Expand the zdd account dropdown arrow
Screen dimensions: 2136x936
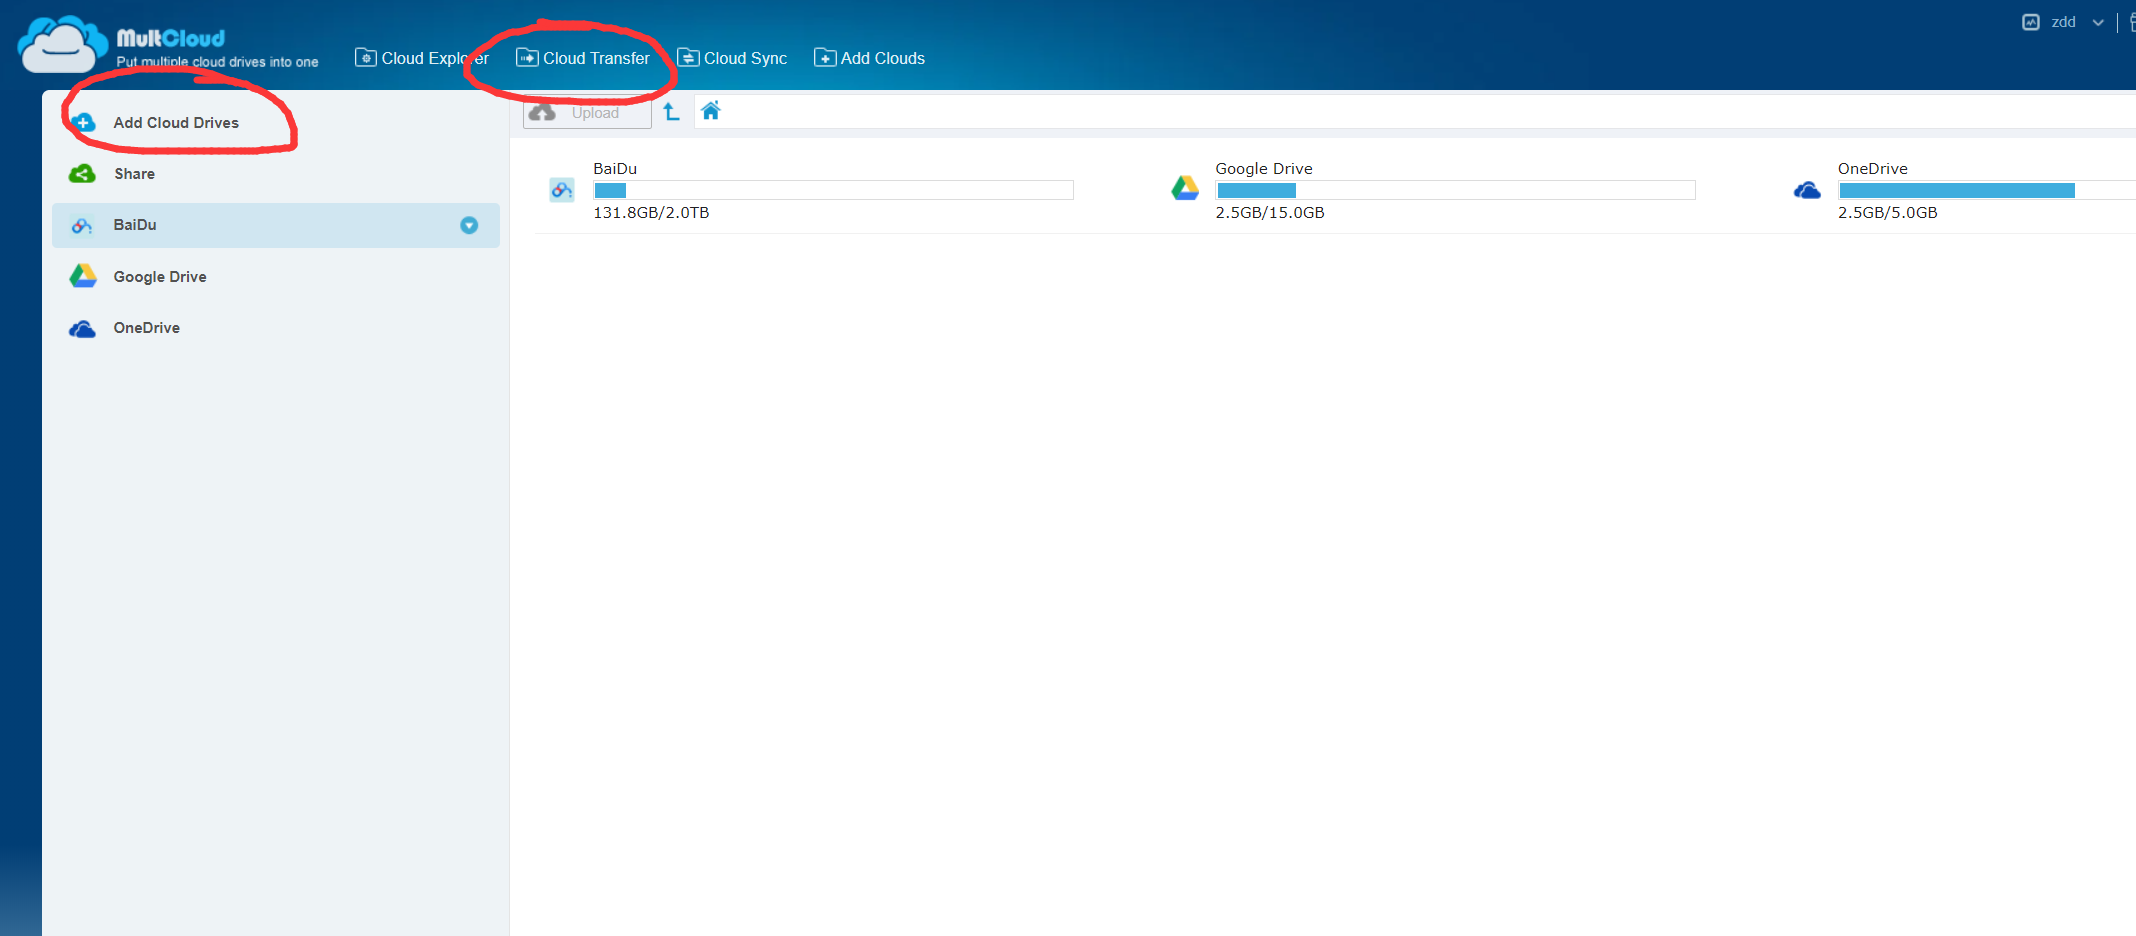coord(2098,22)
